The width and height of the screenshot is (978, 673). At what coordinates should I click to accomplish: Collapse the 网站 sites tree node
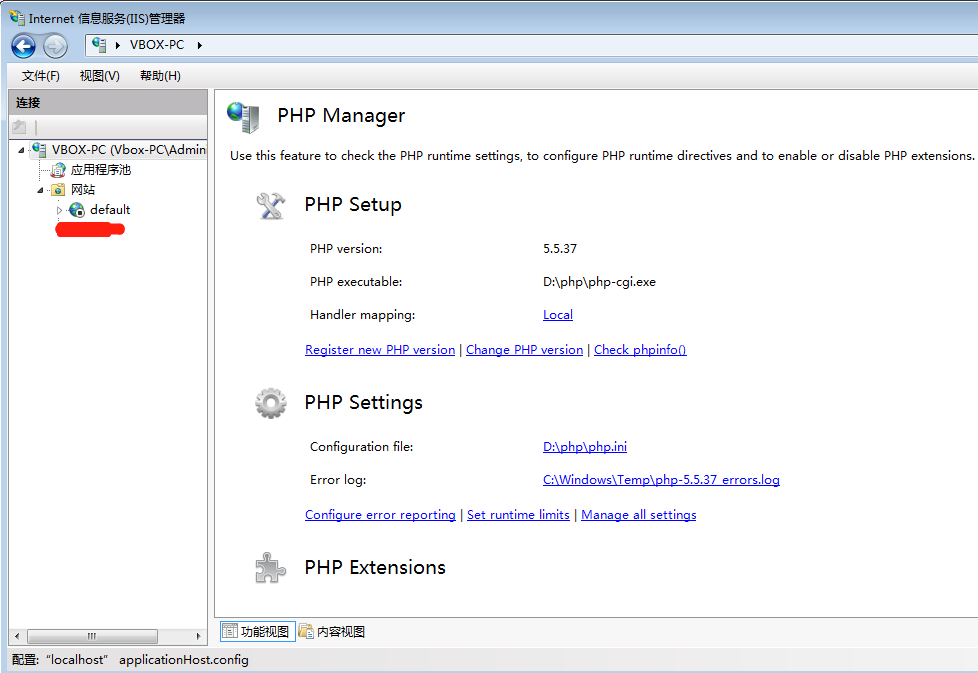point(40,190)
